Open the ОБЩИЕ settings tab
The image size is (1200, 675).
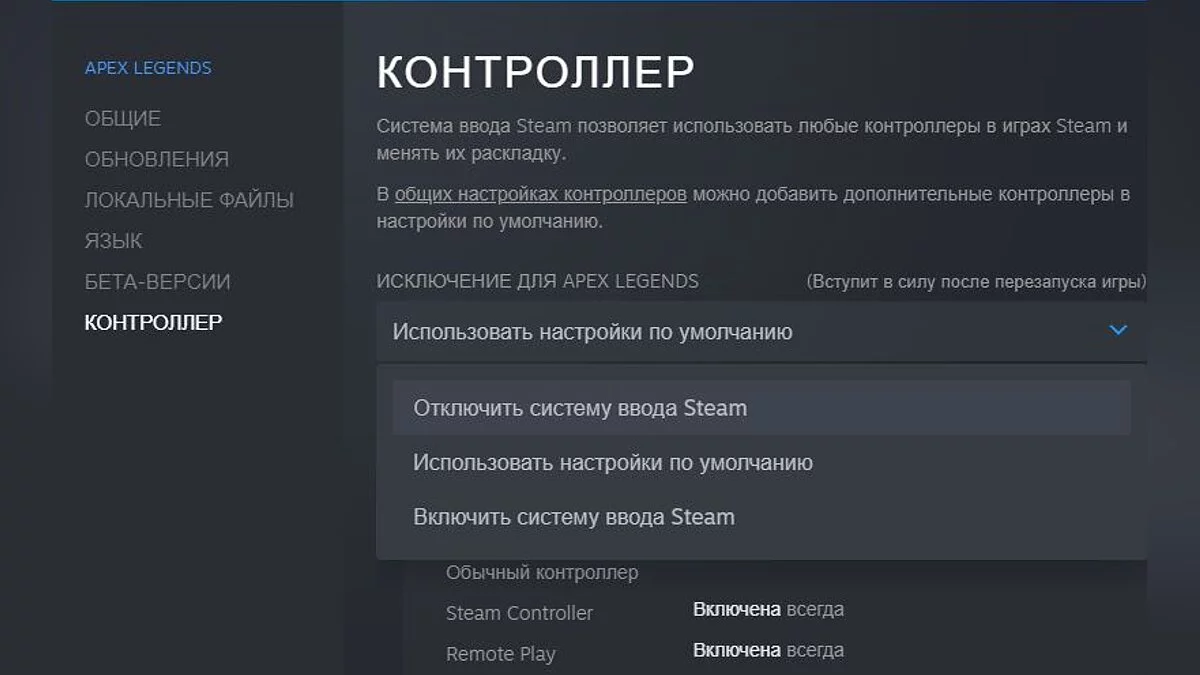point(122,118)
